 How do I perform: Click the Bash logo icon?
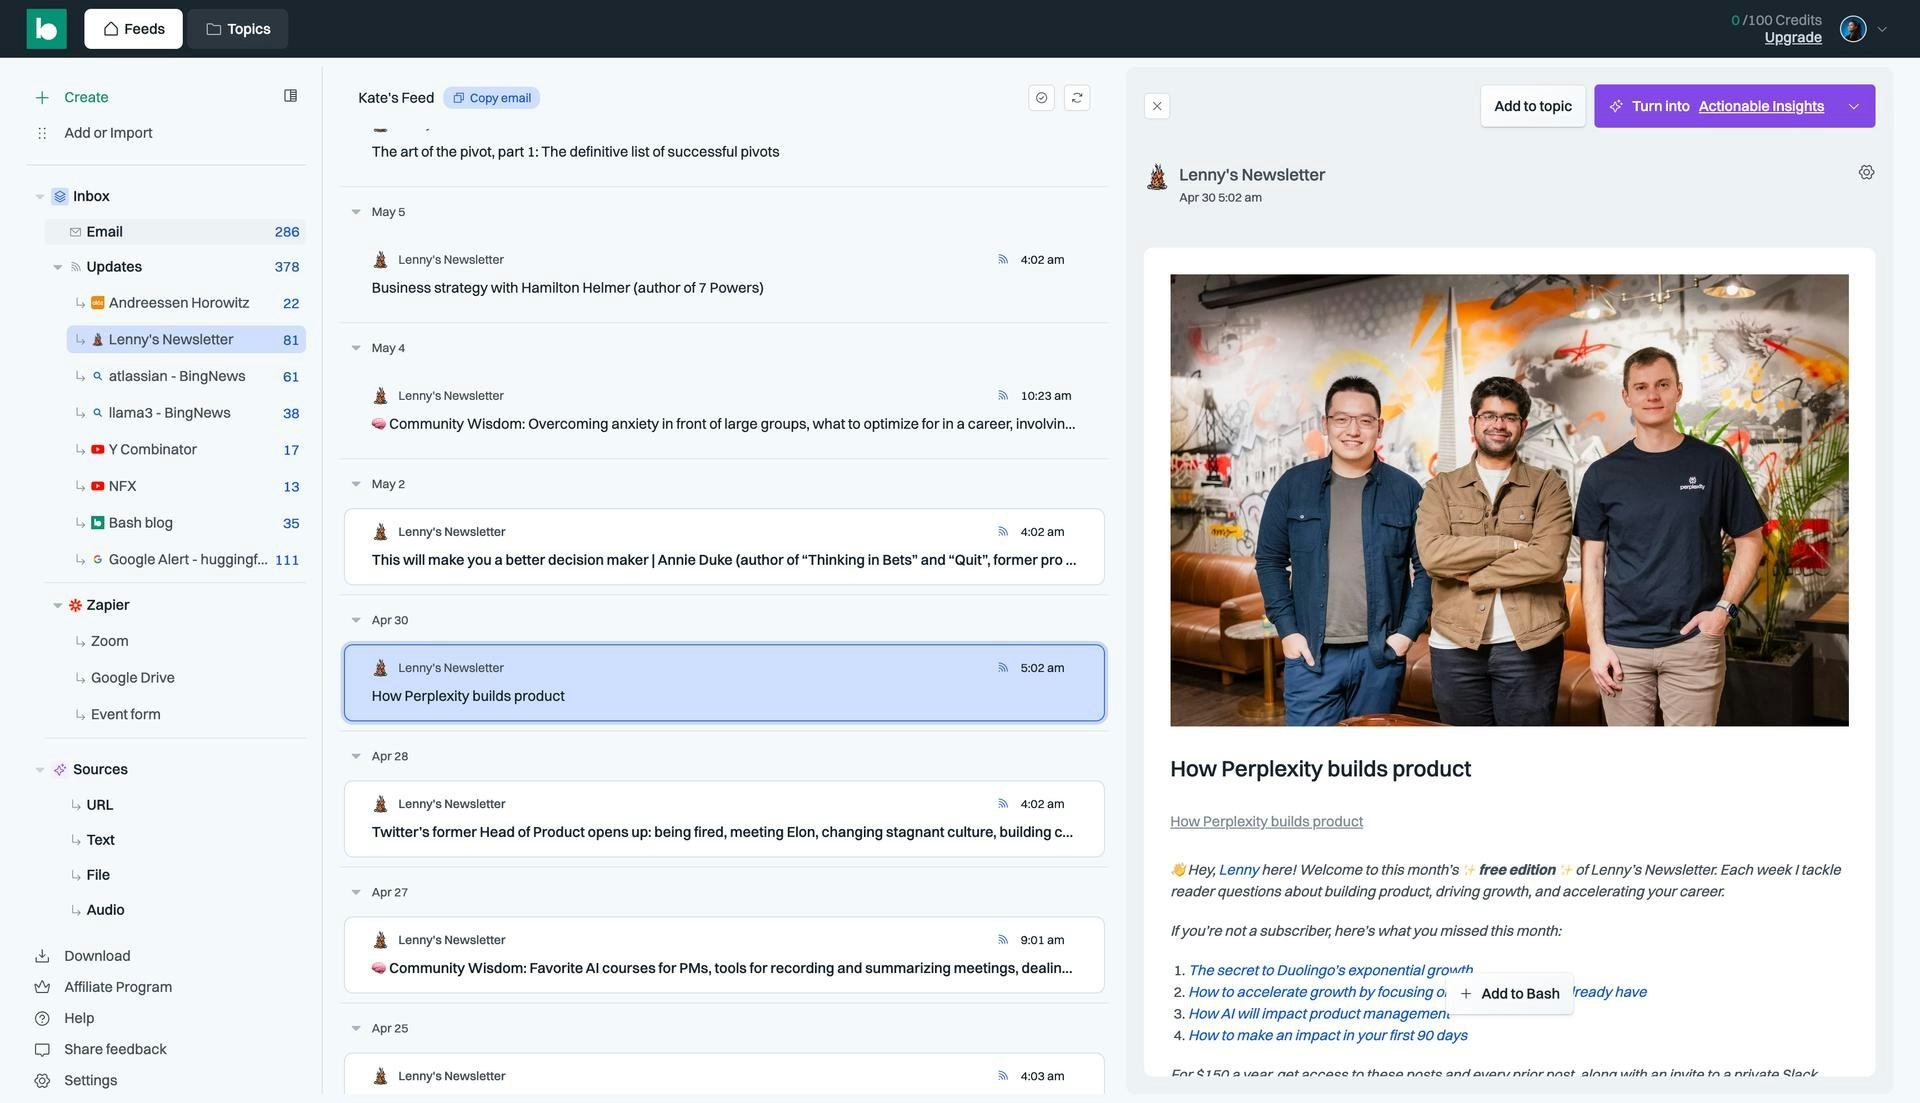46,29
